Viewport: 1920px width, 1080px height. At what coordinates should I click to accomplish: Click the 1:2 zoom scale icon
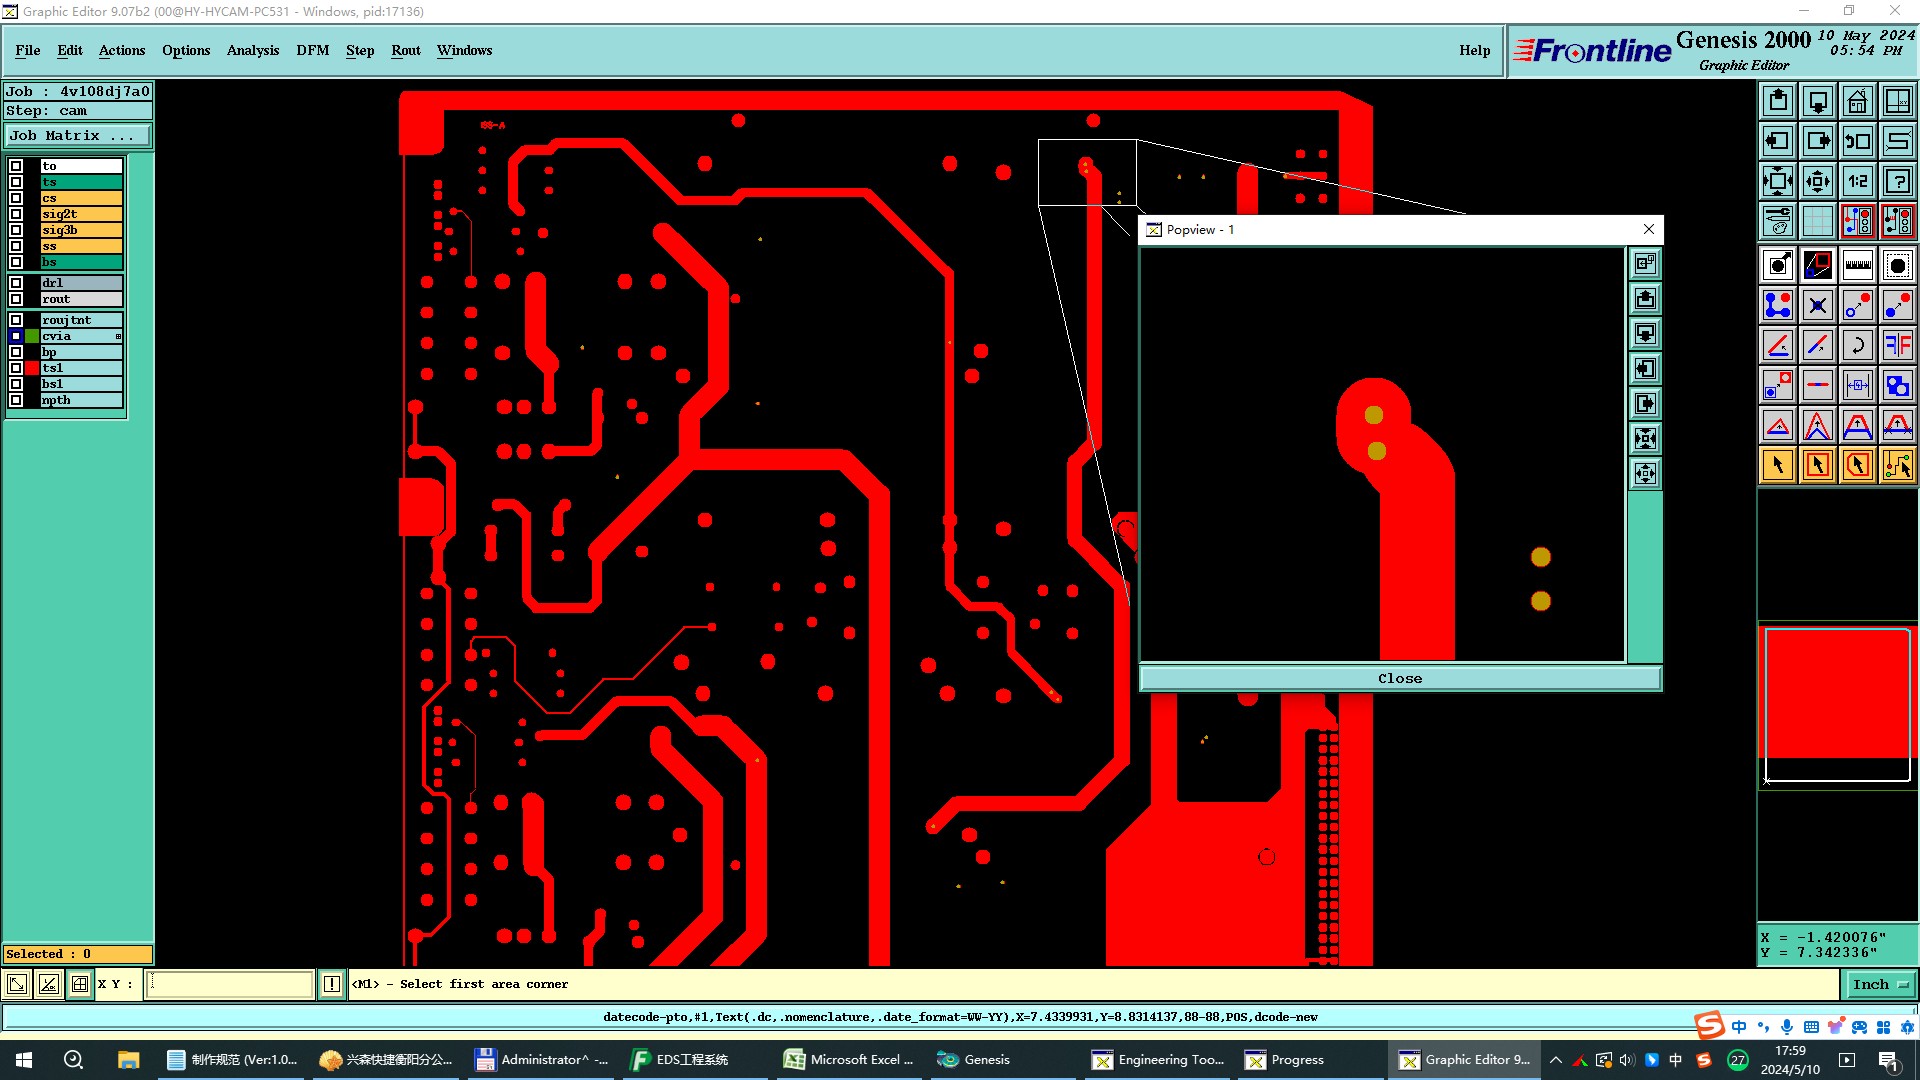point(1857,181)
